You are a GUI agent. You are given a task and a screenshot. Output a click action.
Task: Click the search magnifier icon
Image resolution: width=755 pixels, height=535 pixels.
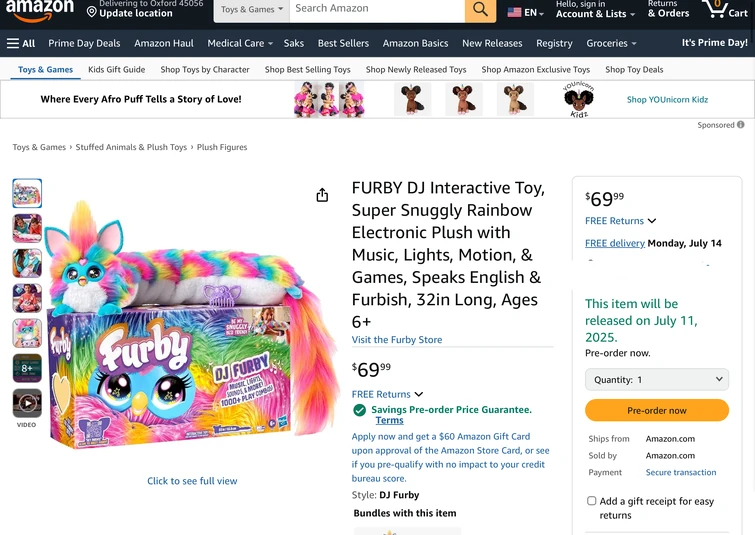tap(480, 10)
